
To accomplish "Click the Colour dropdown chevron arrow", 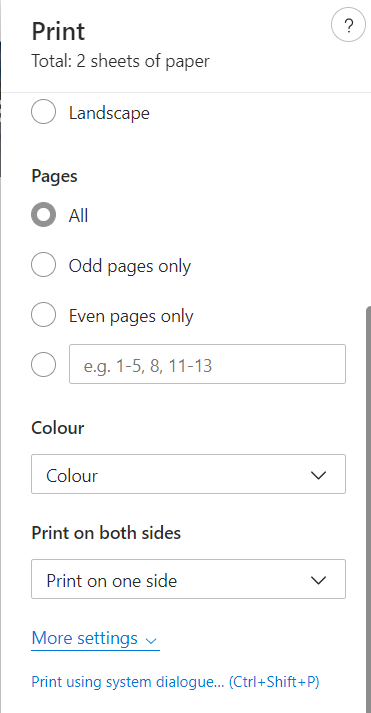I will tap(318, 475).
